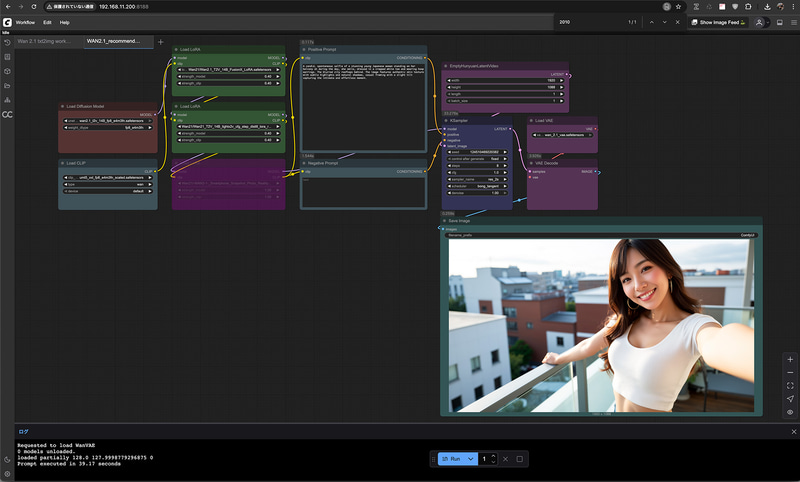Click the select mode arrow canvas icon
Screen dimensions: 800x482
pyautogui.click(x=790, y=399)
